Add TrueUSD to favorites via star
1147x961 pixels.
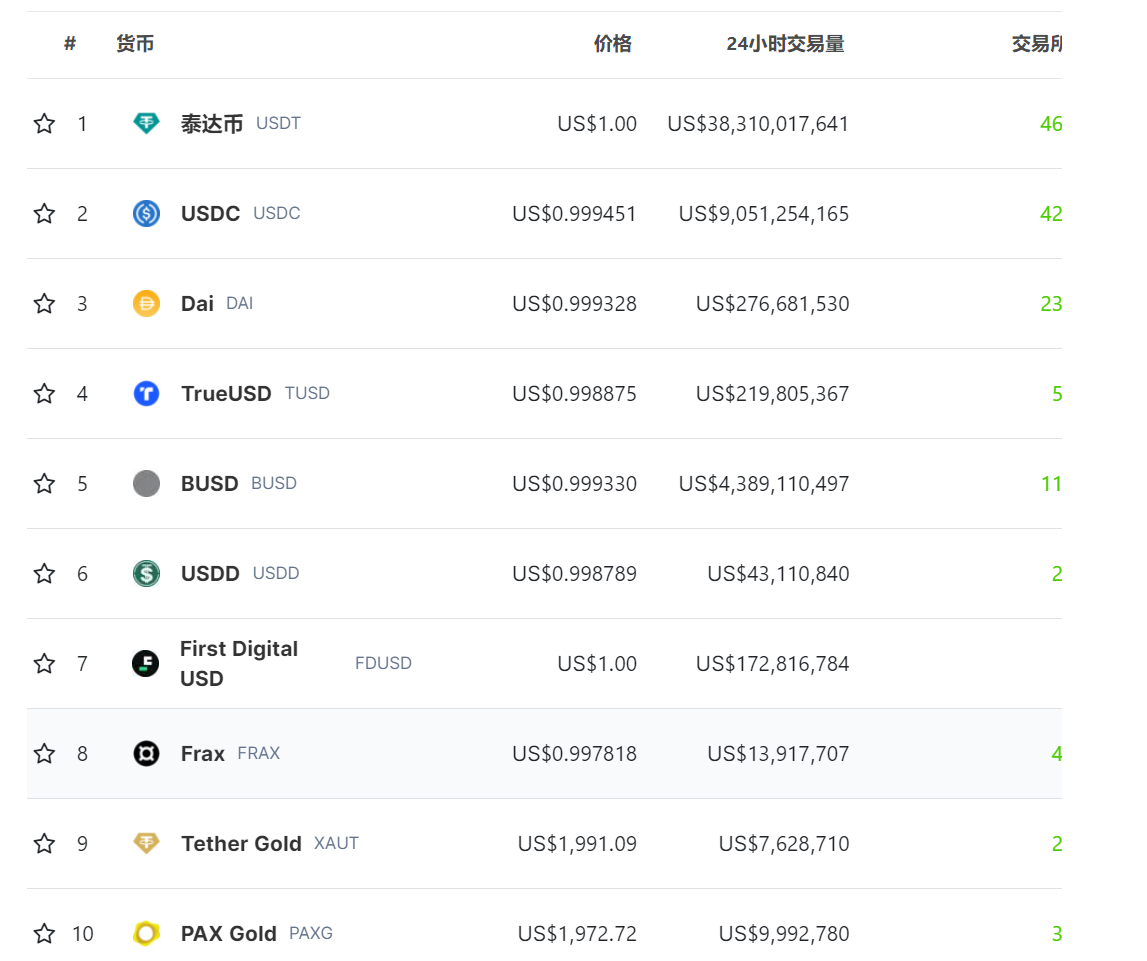tap(45, 393)
